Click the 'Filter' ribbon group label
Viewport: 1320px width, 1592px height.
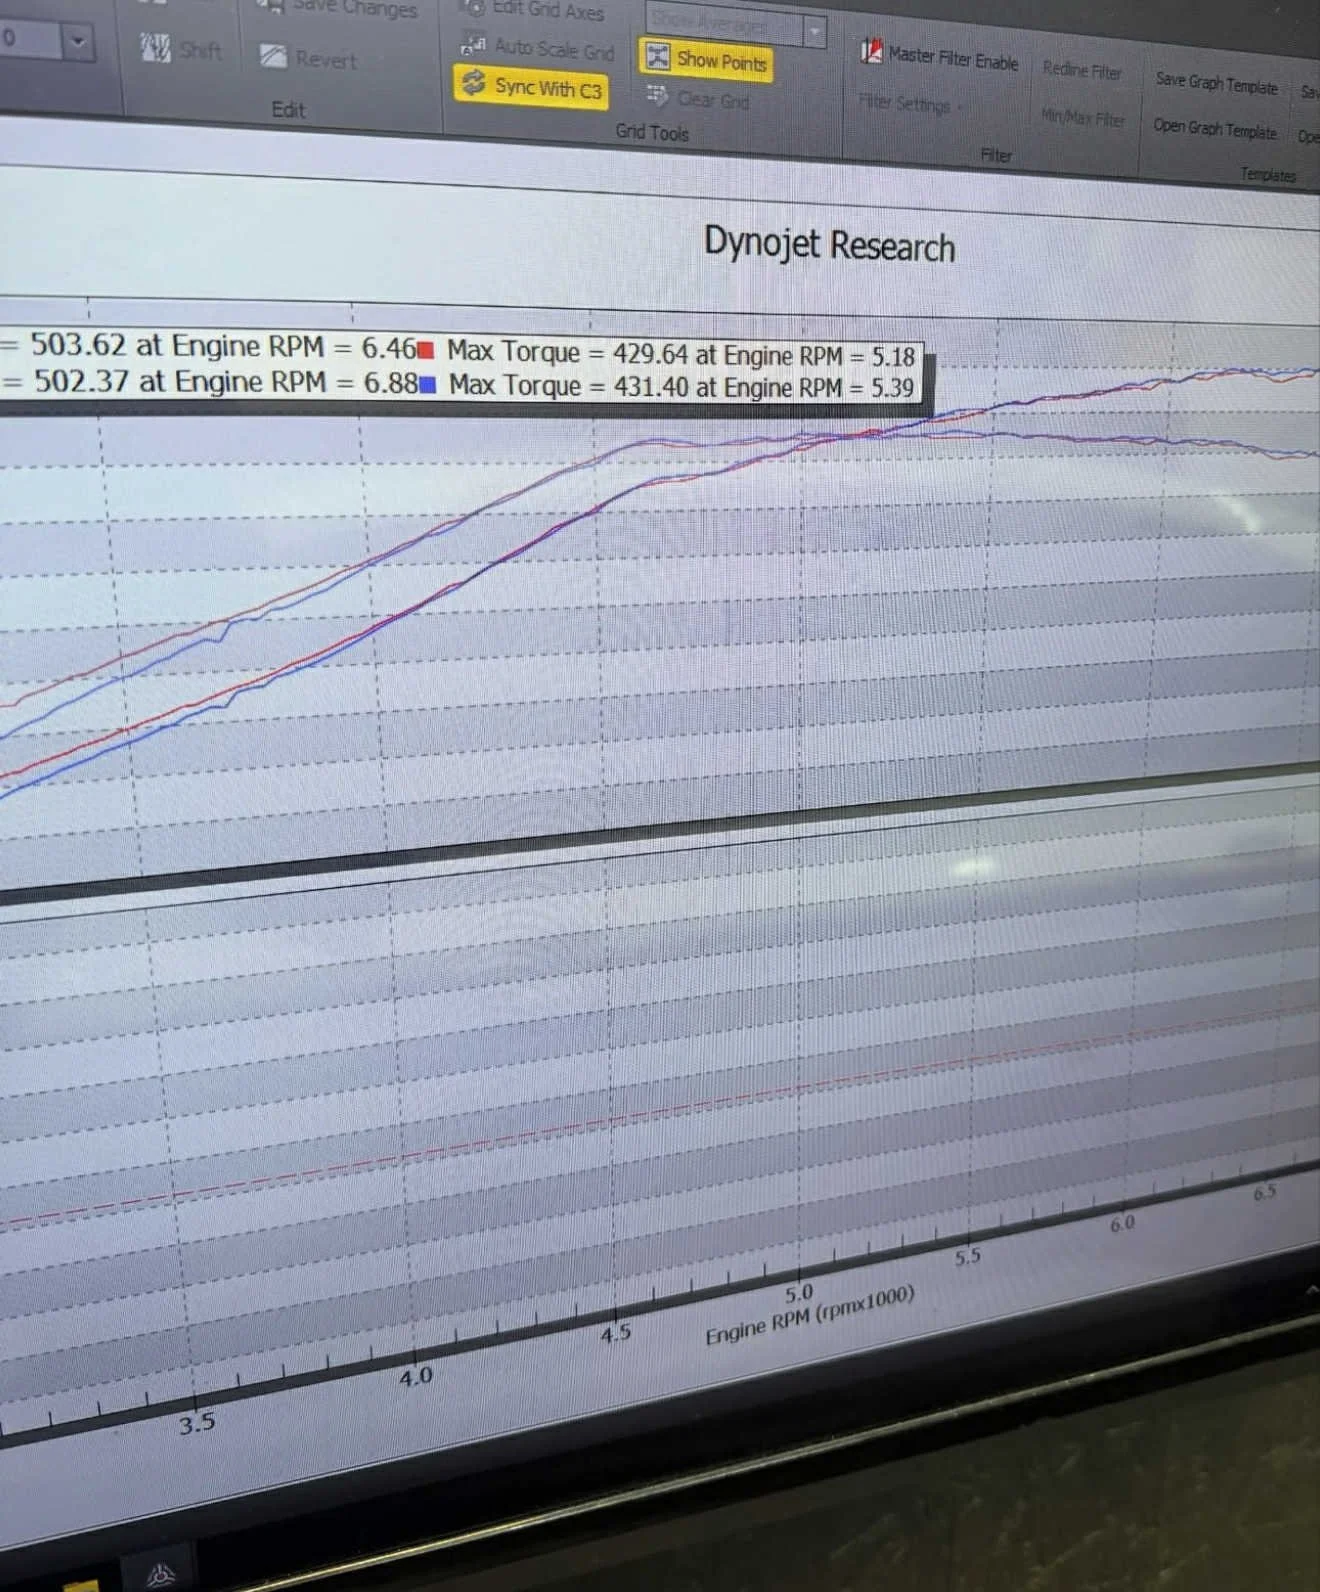click(996, 155)
